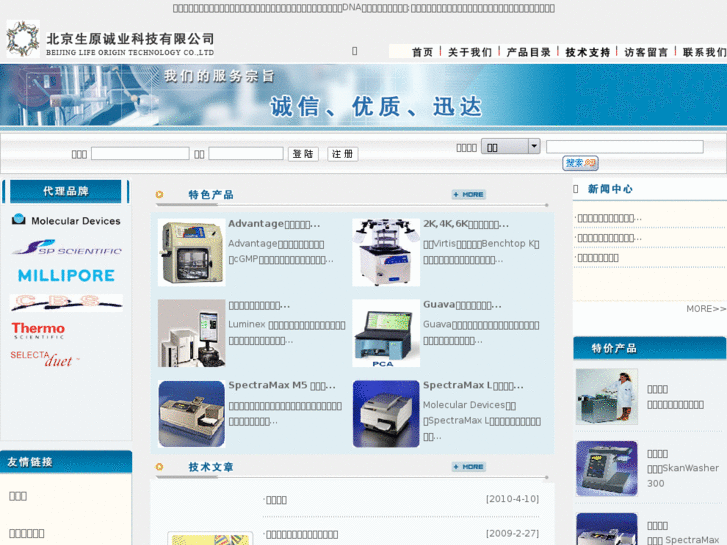Open the SpectraMax L product thumbnail
Viewport: 727px width, 545px height.
tap(386, 414)
